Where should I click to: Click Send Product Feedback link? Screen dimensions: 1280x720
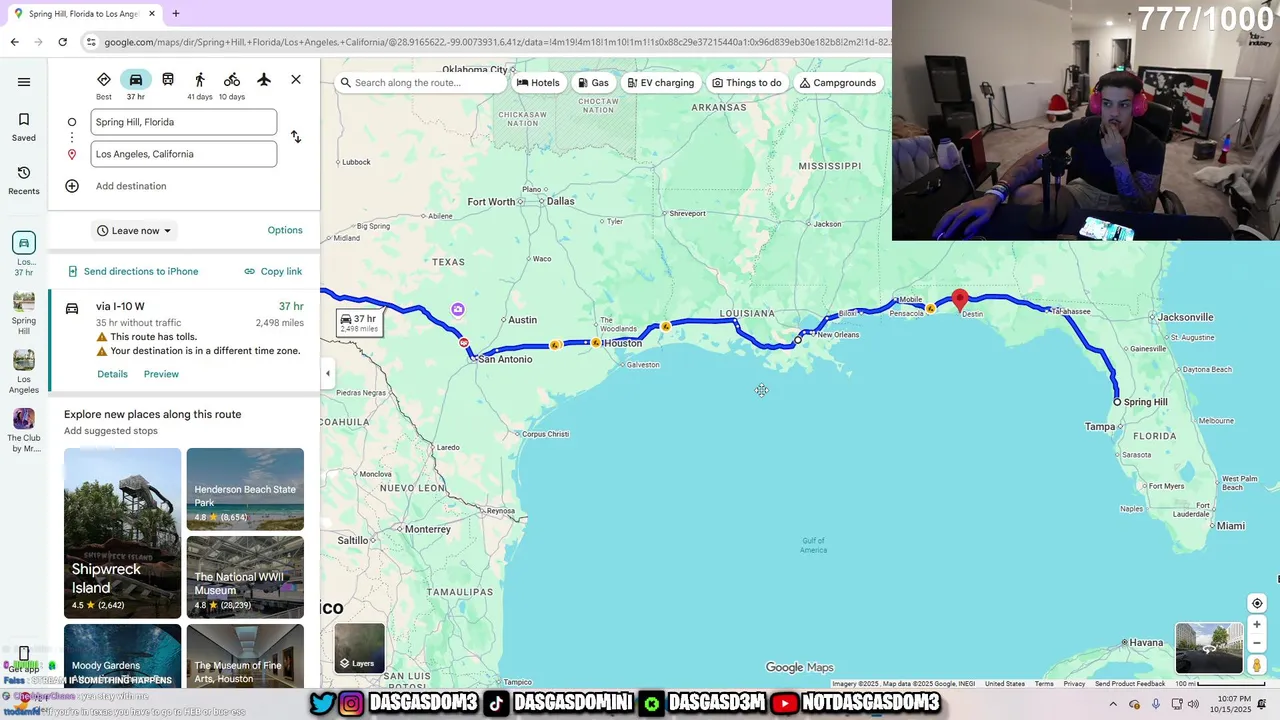(1130, 684)
